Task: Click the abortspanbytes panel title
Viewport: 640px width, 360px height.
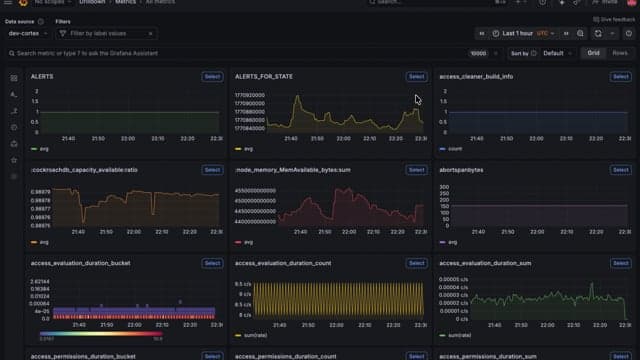Action: click(x=461, y=170)
